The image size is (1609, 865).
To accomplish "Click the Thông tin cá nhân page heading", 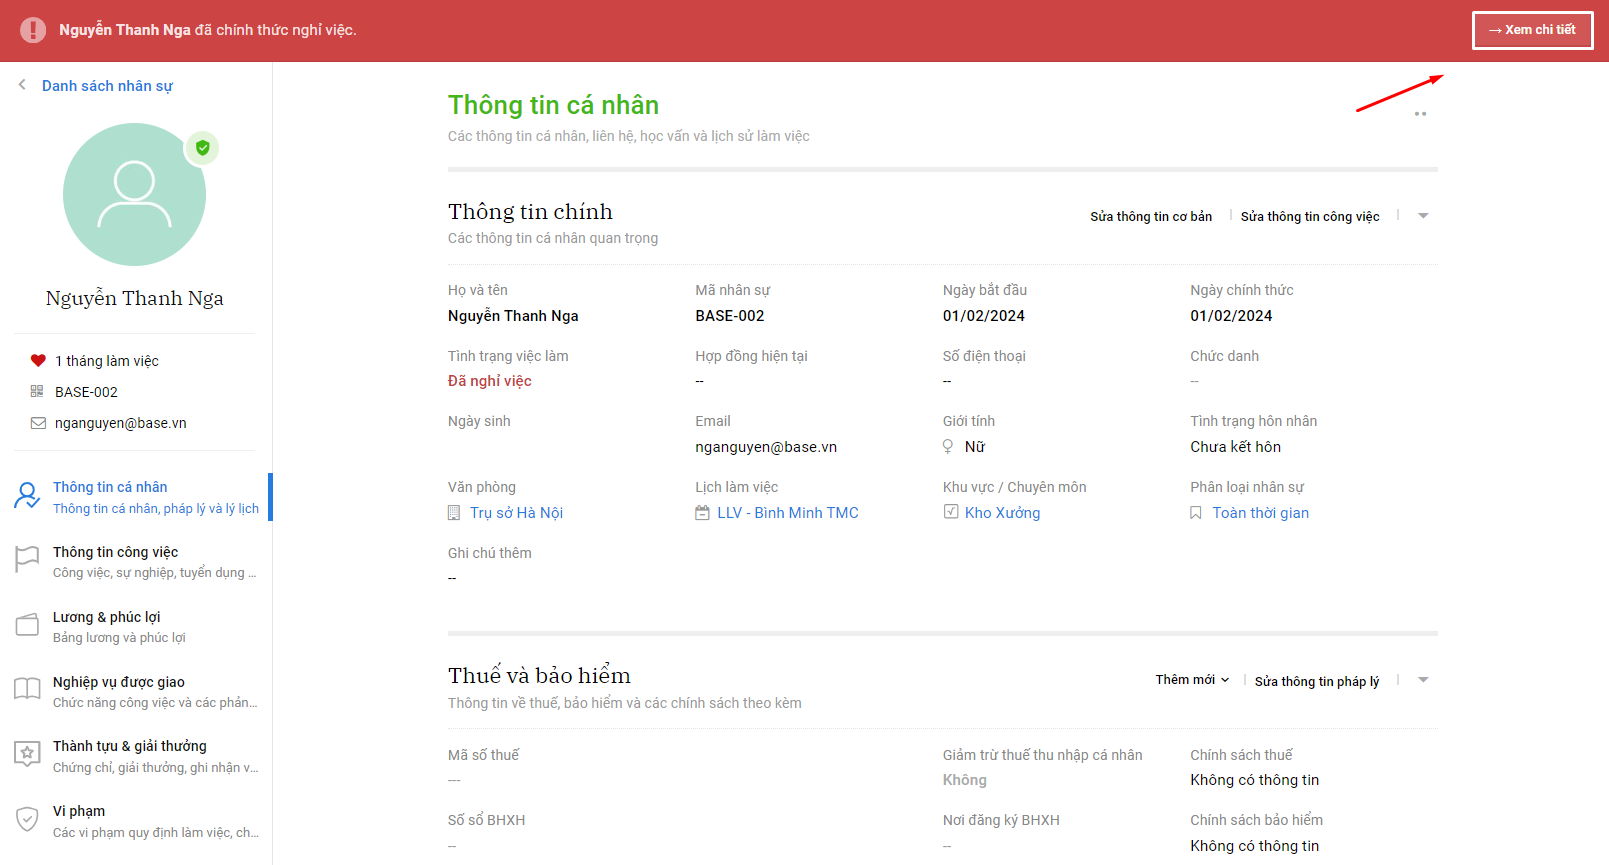I will click(553, 105).
